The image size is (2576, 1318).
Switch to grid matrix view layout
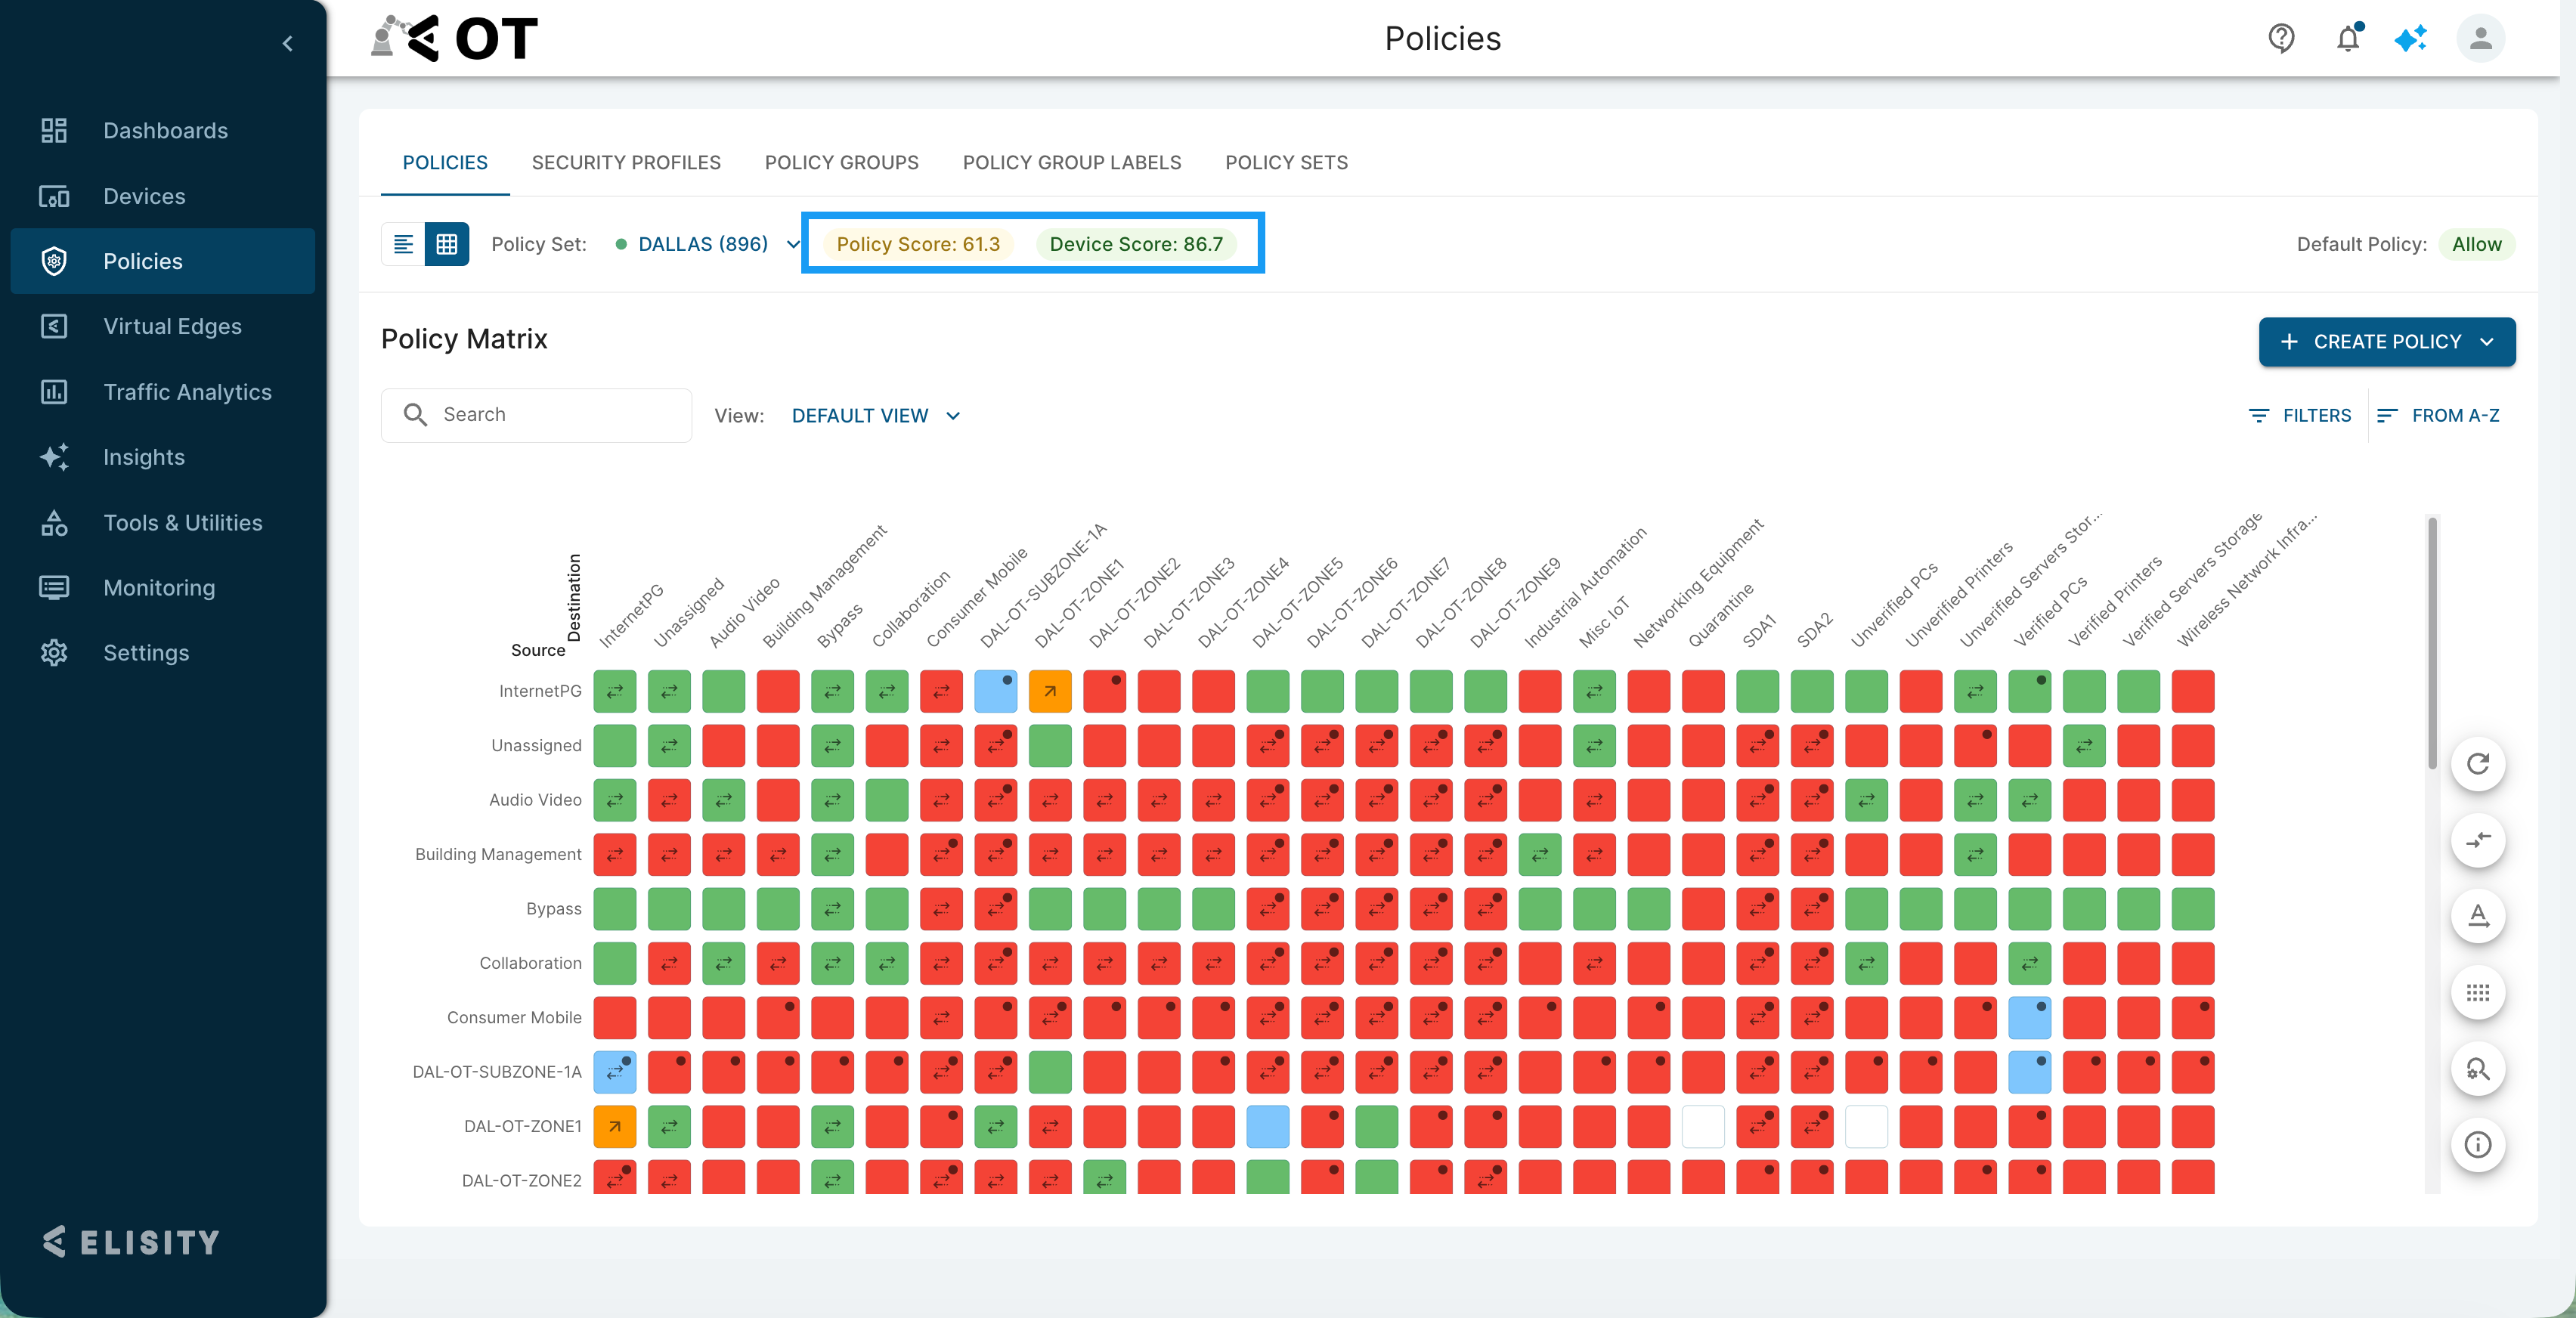click(x=447, y=244)
